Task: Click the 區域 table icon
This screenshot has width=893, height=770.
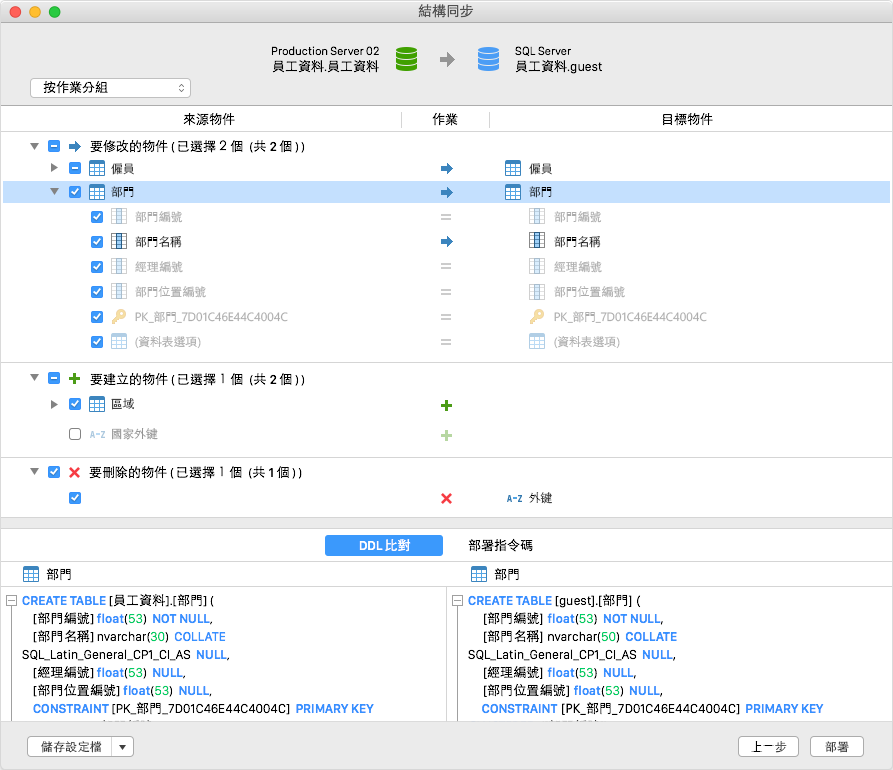Action: click(97, 404)
